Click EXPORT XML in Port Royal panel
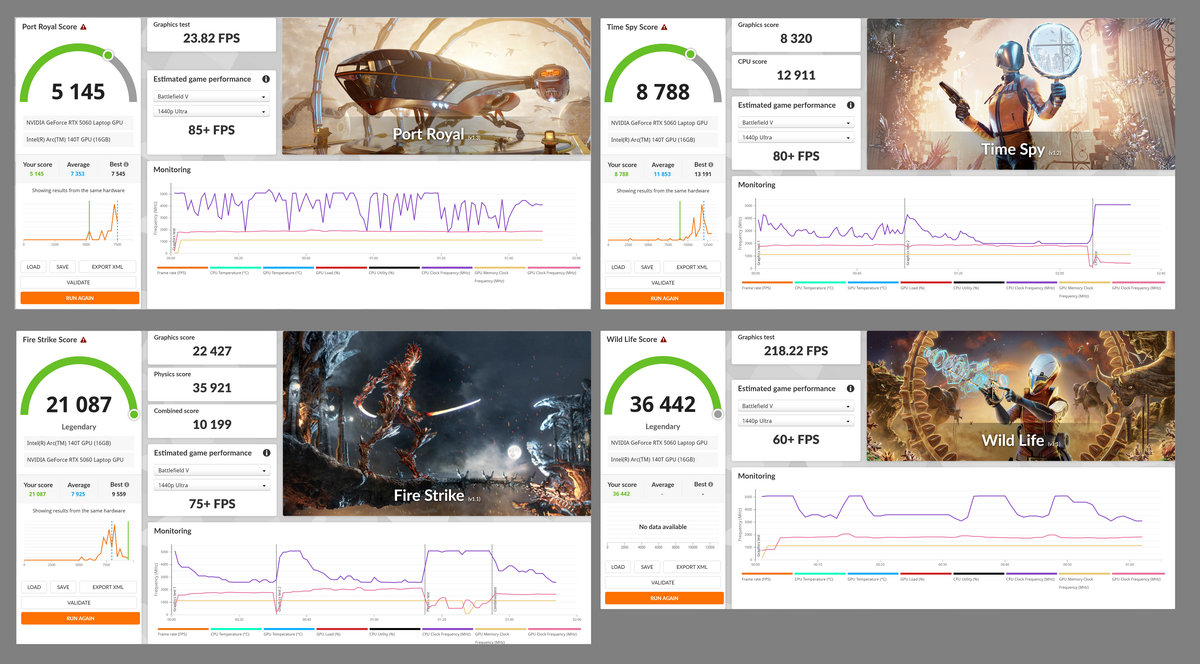The image size is (1200, 664). (108, 267)
